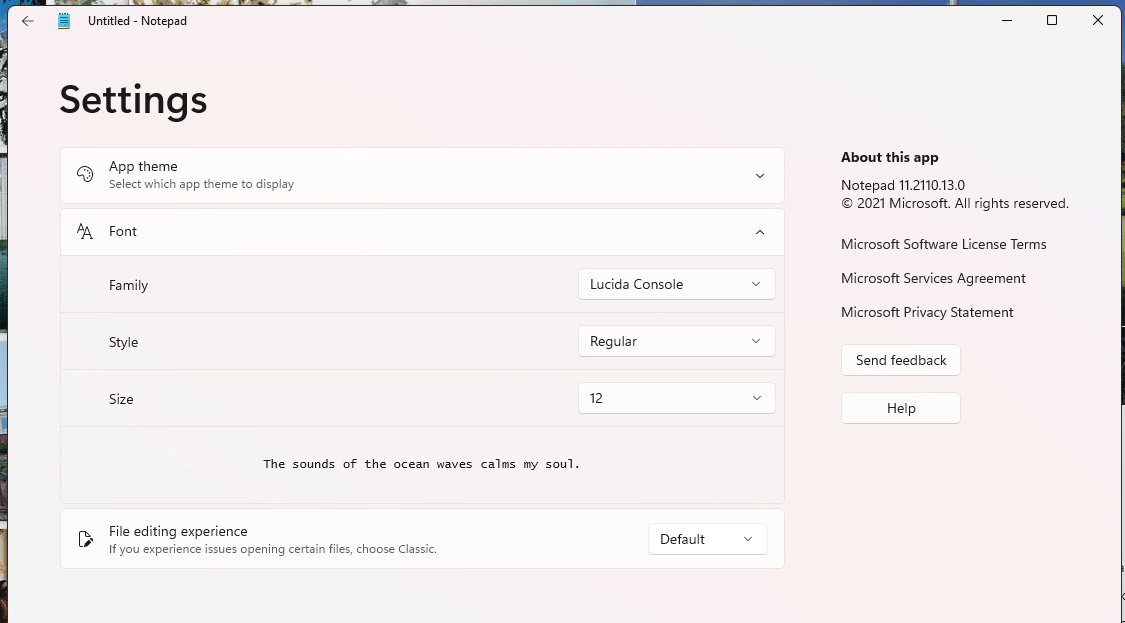Open the font Size dropdown
The height and width of the screenshot is (623, 1125).
click(x=676, y=398)
